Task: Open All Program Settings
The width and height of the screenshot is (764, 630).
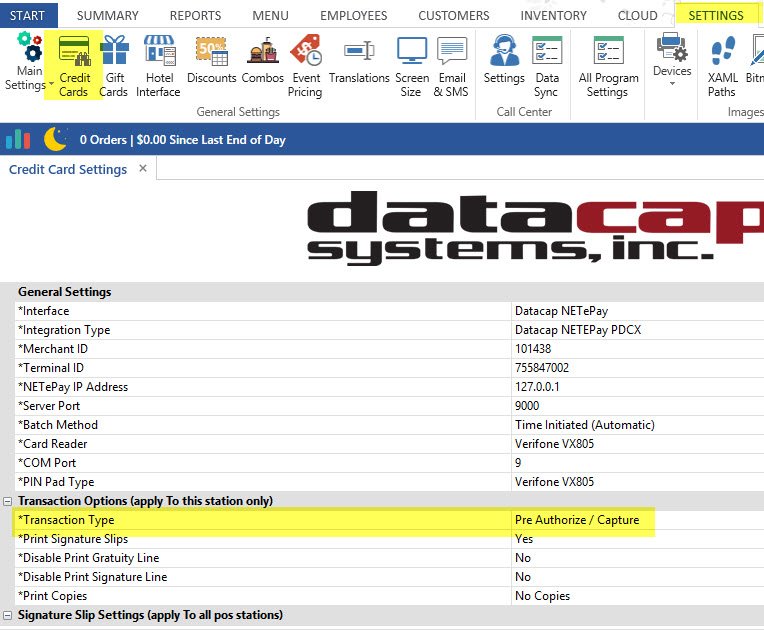Action: [x=607, y=65]
